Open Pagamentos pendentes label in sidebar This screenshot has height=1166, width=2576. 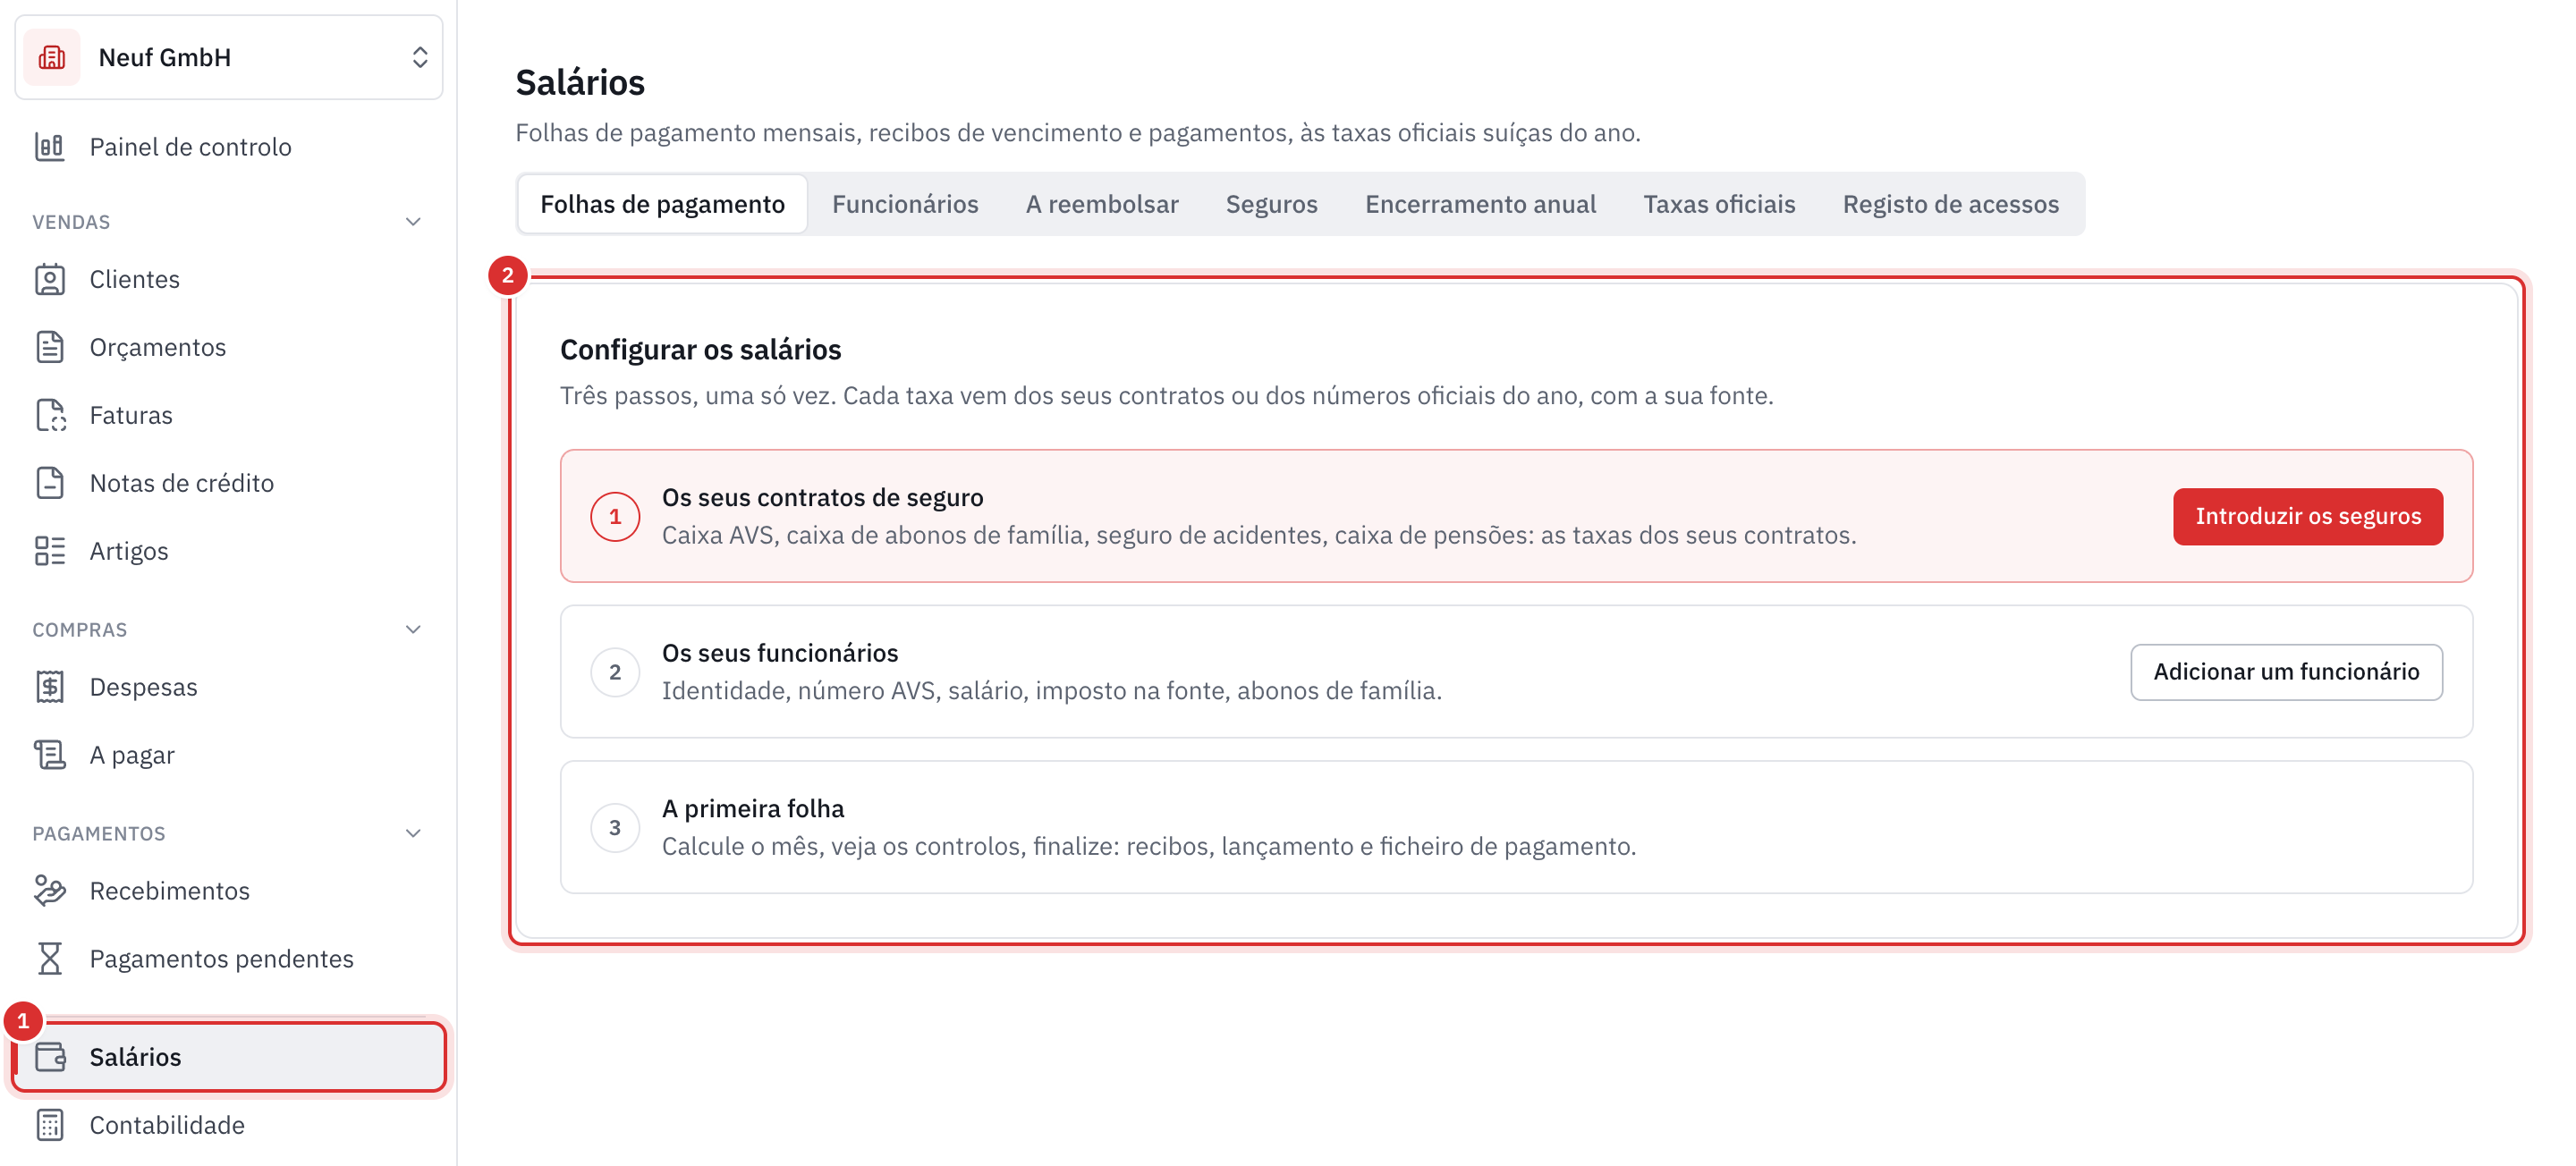point(222,959)
